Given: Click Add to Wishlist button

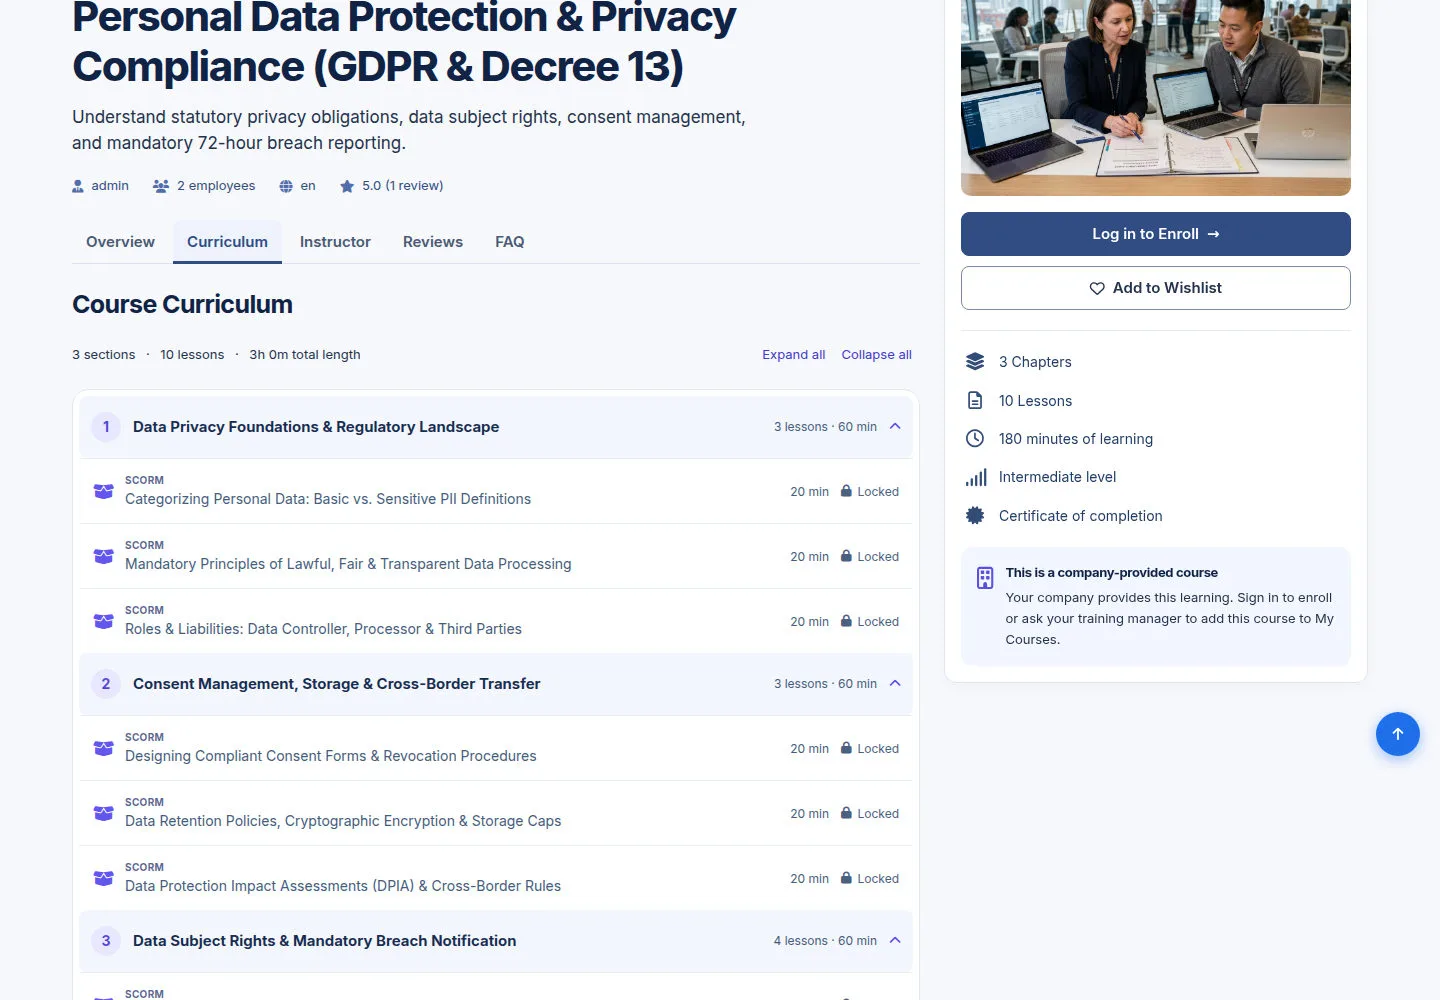Looking at the screenshot, I should pos(1156,288).
